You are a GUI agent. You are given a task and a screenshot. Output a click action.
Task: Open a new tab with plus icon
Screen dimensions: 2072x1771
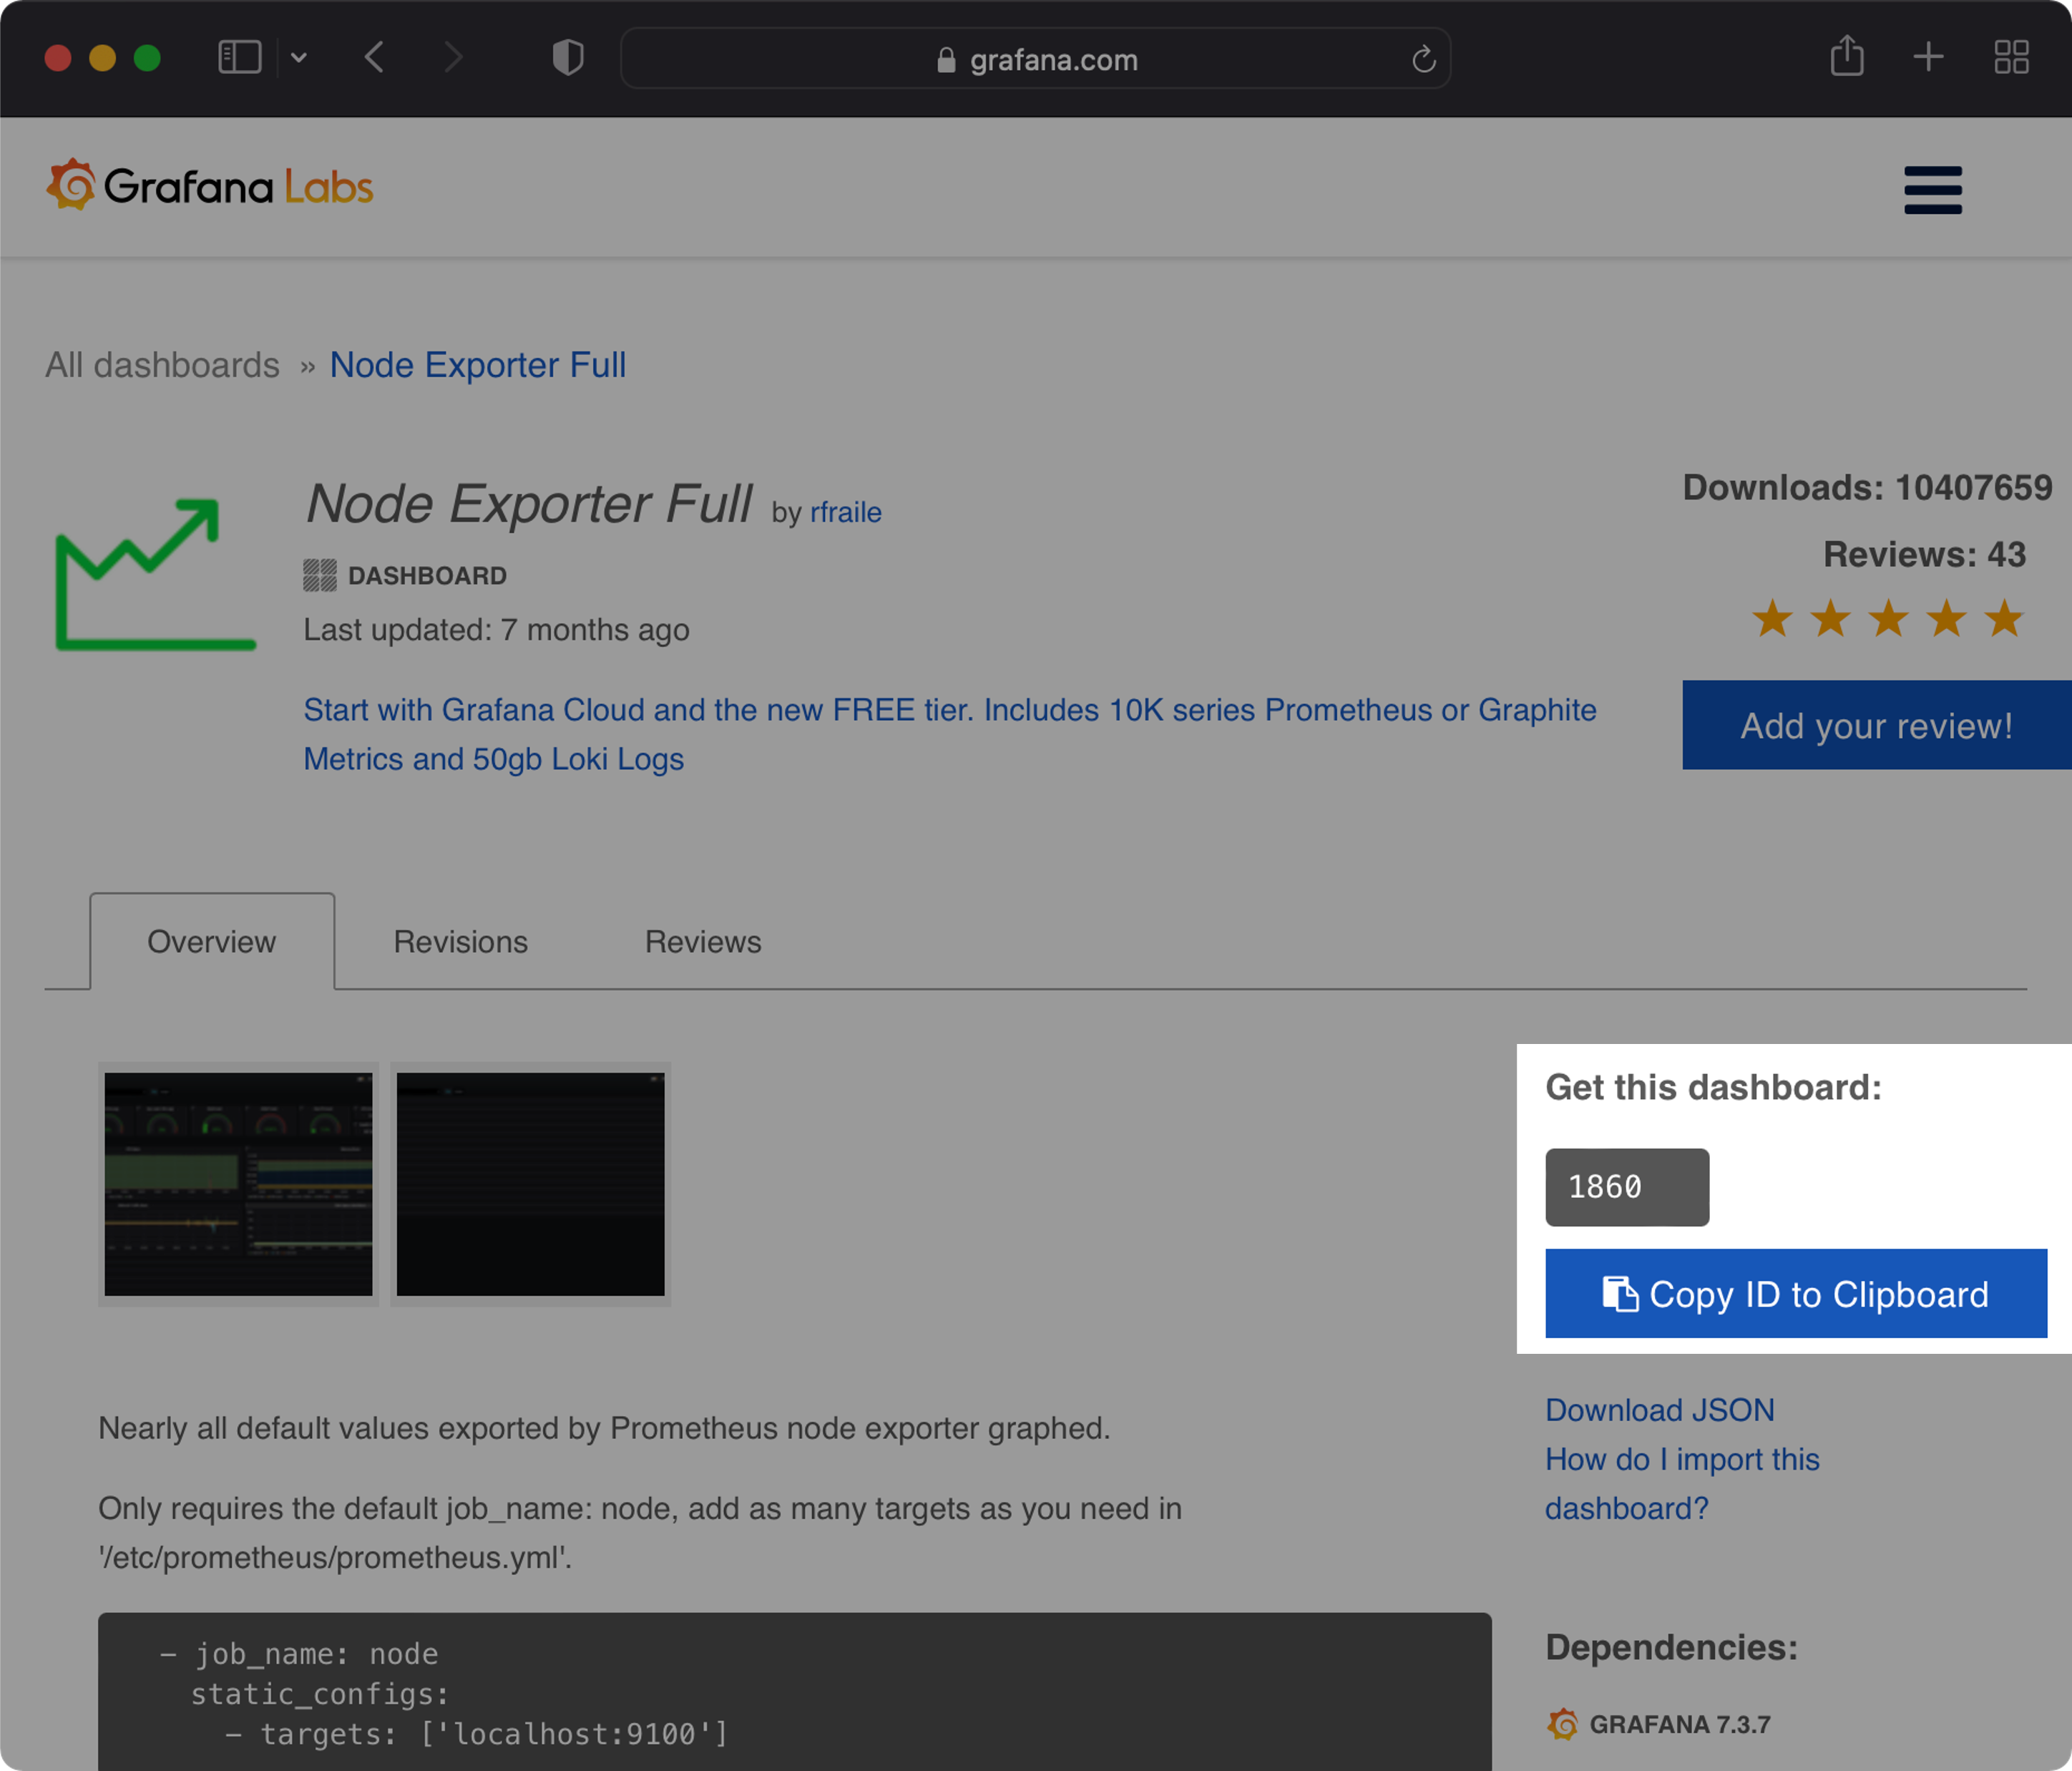[1928, 57]
